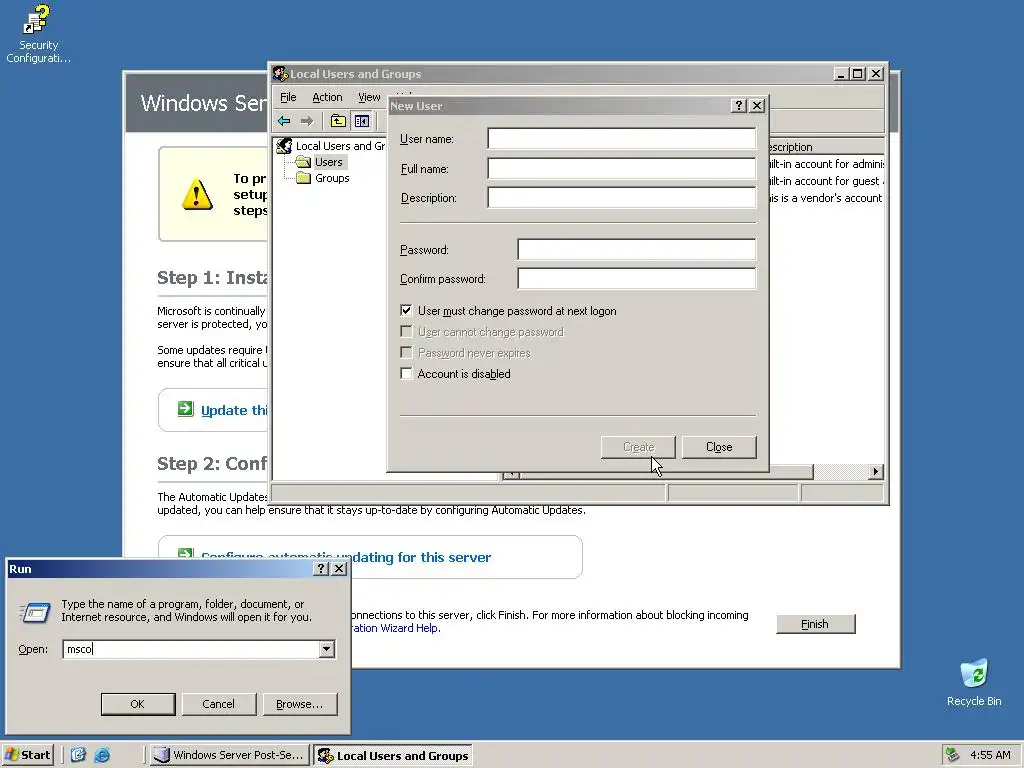Viewport: 1024px width, 768px height.
Task: Click Browse... in Run dialog
Action: (300, 704)
